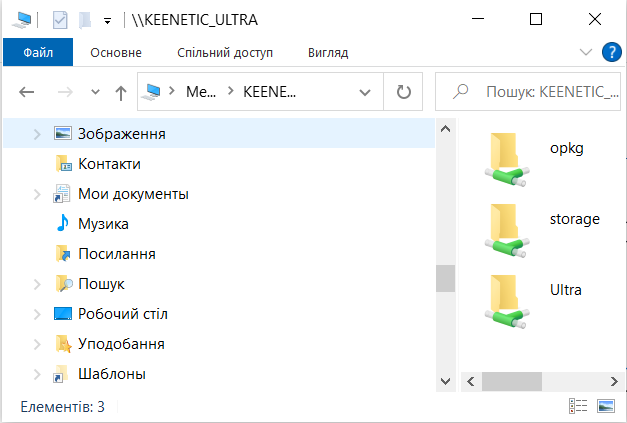Click navigation pane scroll up arrow
Screen dimensions: 627x423
tap(445, 129)
